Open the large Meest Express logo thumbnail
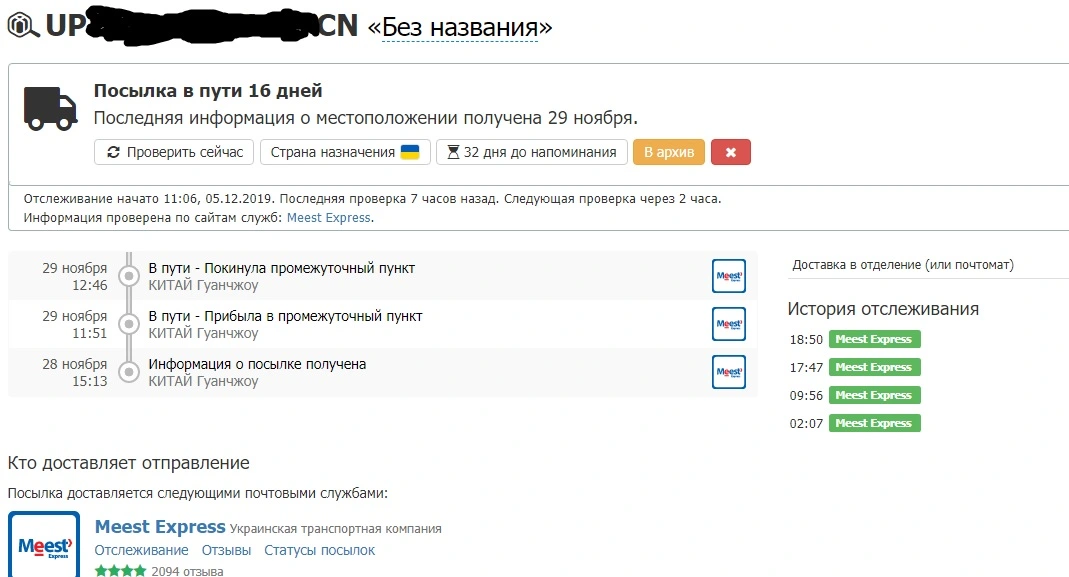 click(44, 545)
